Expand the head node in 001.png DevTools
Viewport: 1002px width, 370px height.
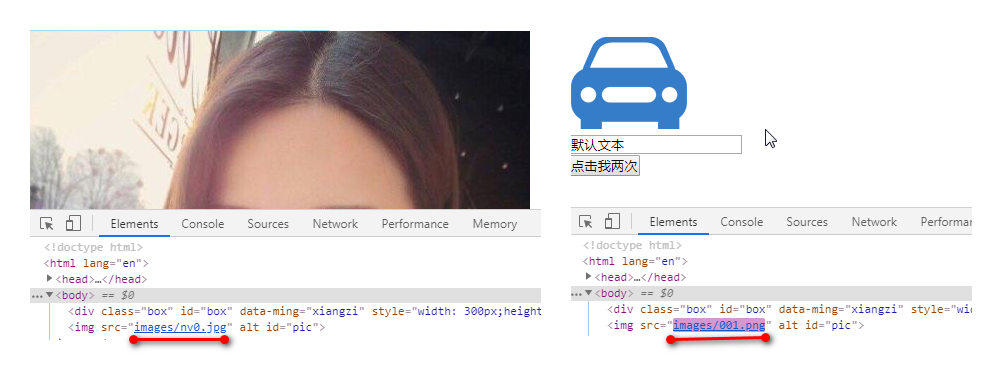point(589,277)
